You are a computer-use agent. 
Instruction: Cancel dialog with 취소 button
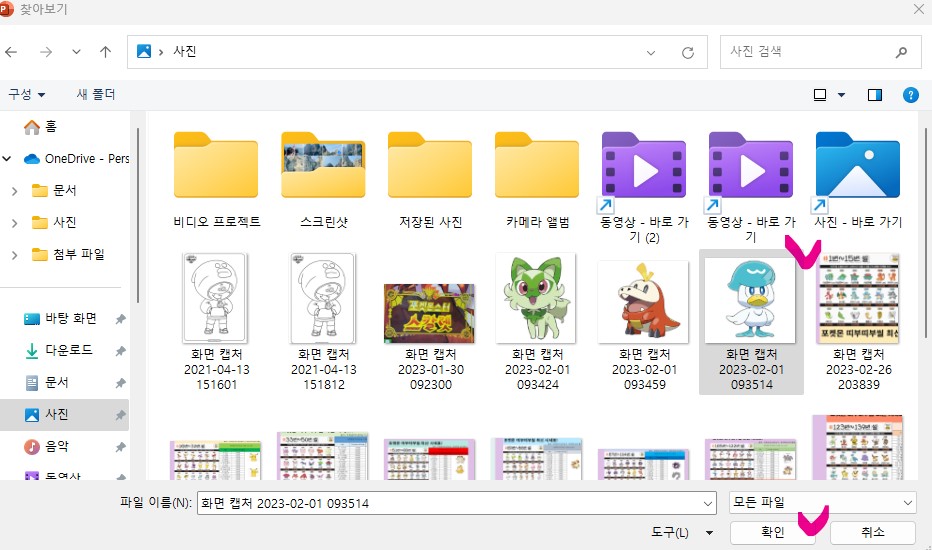(873, 532)
